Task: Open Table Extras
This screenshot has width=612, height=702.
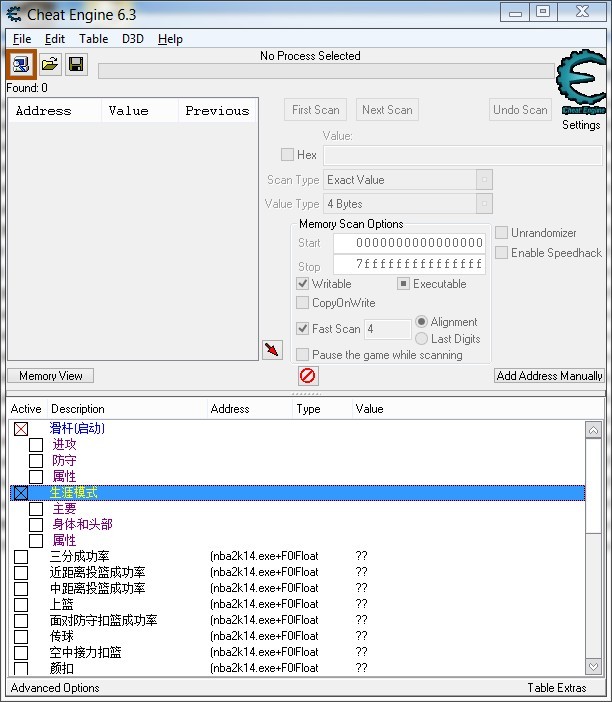Action: pos(556,688)
